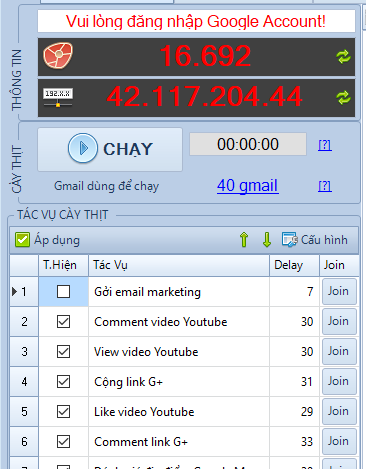This screenshot has height=469, width=366.
Task: Click the Gởi email marketing task name
Action: coord(147,292)
